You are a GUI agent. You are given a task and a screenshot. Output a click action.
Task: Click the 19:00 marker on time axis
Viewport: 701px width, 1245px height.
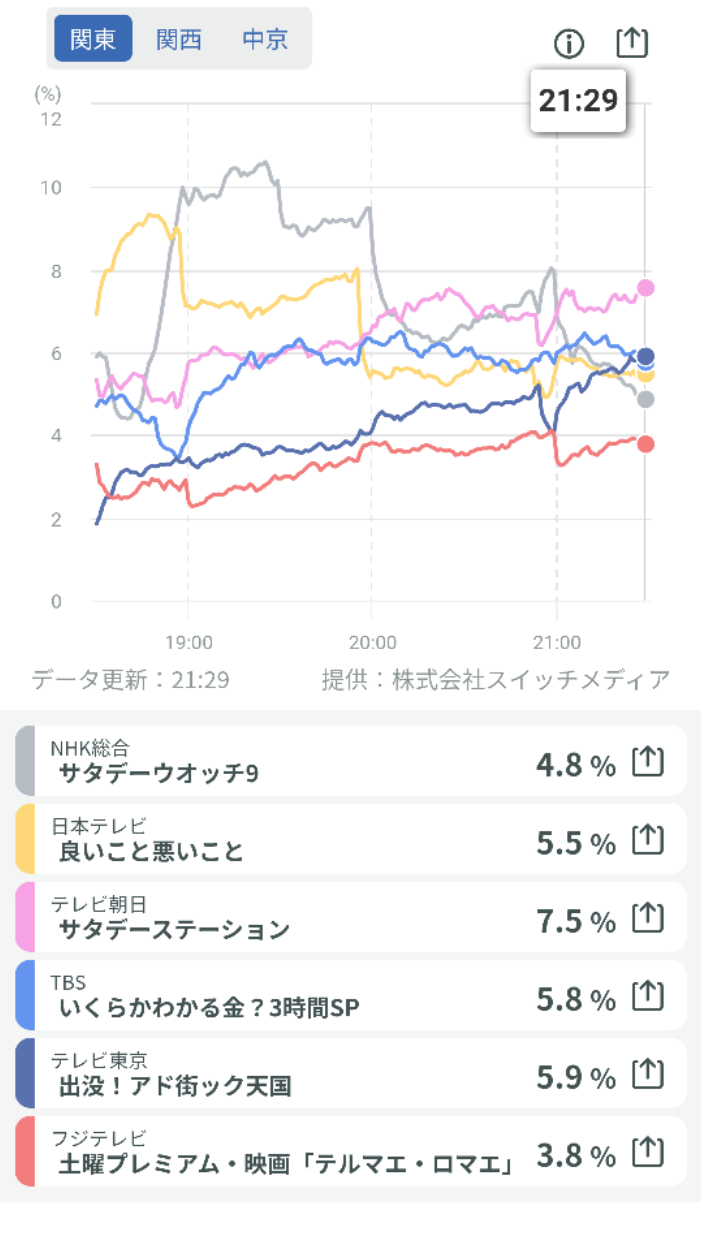(x=188, y=641)
